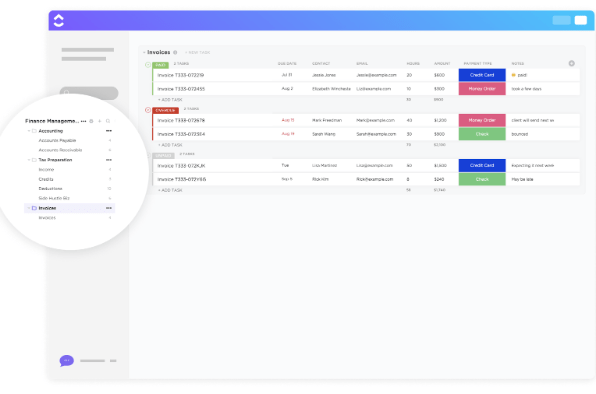Sort by Contact column header
This screenshot has width=596, height=394.
pyautogui.click(x=321, y=63)
